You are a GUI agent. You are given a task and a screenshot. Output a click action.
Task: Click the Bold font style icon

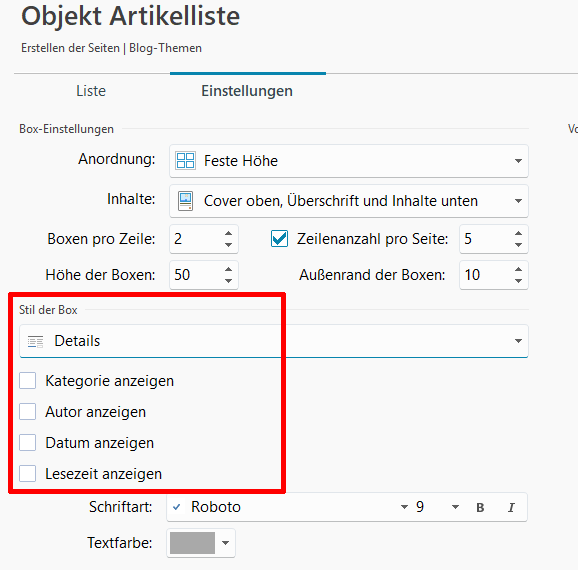pyautogui.click(x=480, y=507)
